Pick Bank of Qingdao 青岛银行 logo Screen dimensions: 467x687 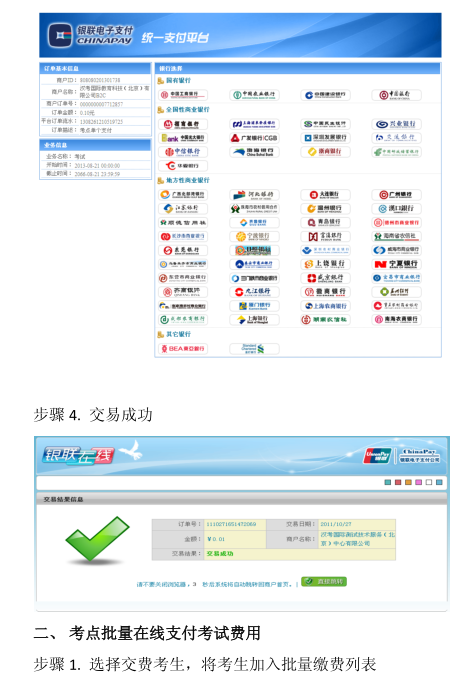[325, 223]
